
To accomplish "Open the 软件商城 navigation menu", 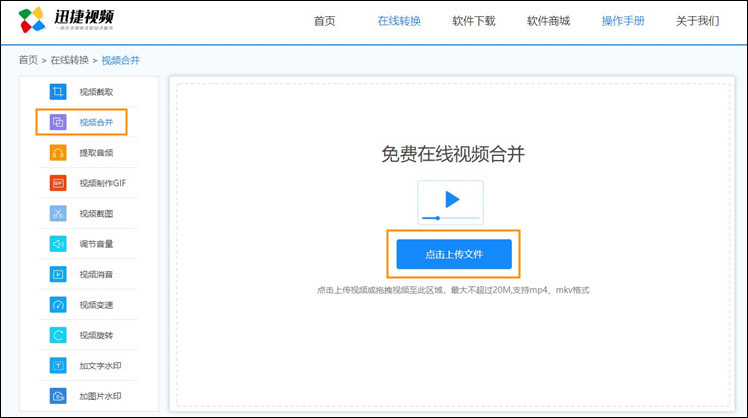I will pos(549,21).
